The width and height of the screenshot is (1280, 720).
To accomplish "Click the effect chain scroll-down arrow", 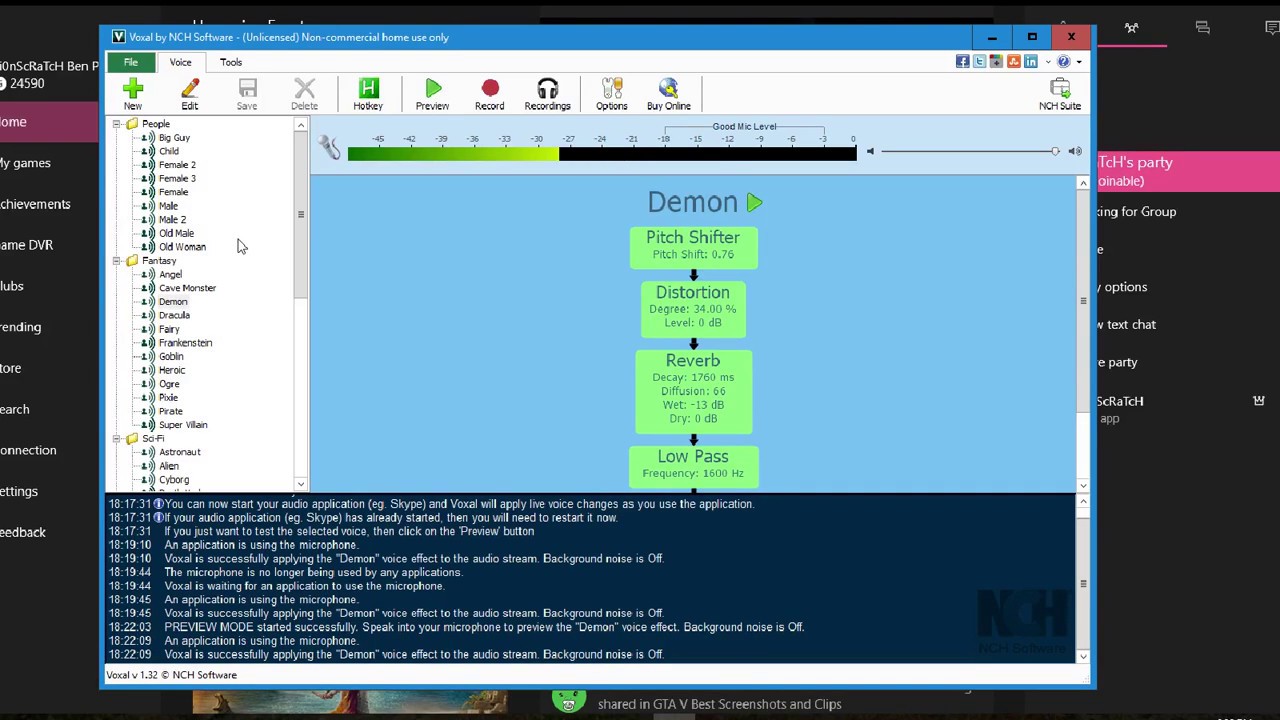I will click(x=1083, y=485).
